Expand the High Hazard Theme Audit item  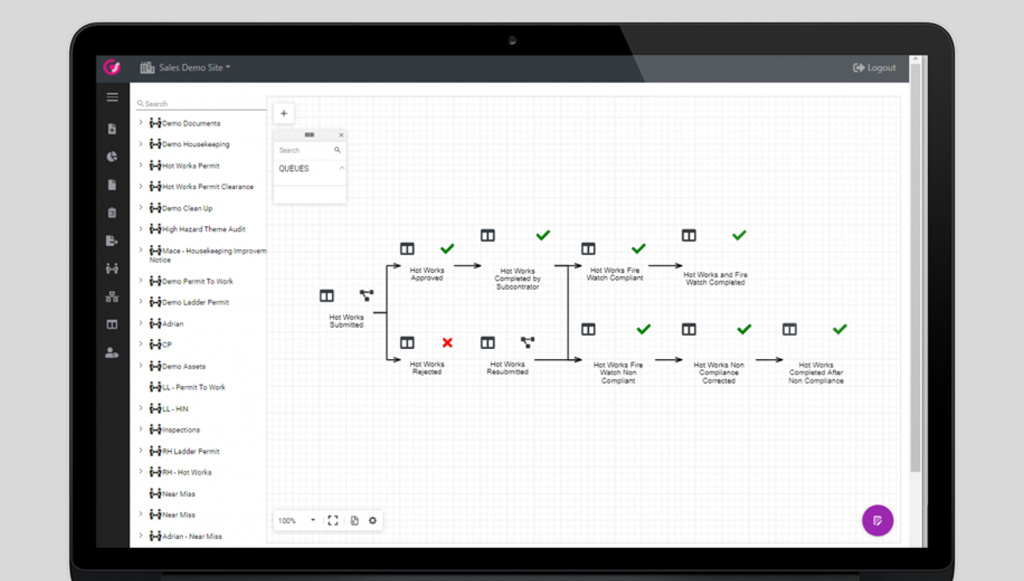(x=140, y=228)
